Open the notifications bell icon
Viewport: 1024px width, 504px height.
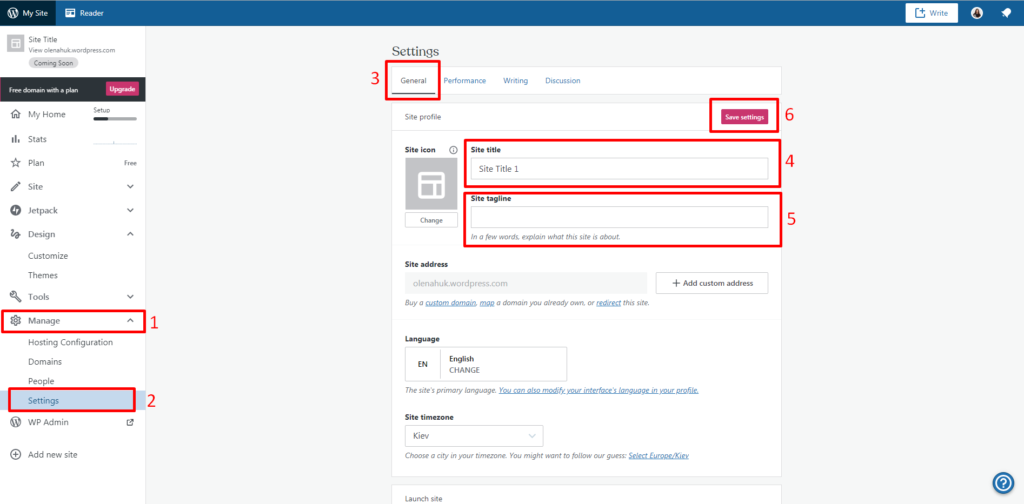1006,13
